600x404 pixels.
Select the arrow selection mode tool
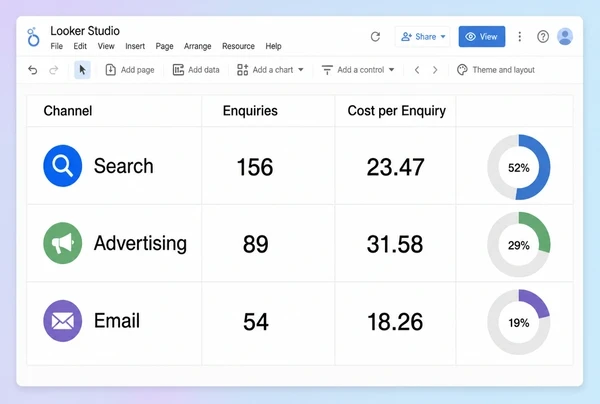click(x=82, y=70)
